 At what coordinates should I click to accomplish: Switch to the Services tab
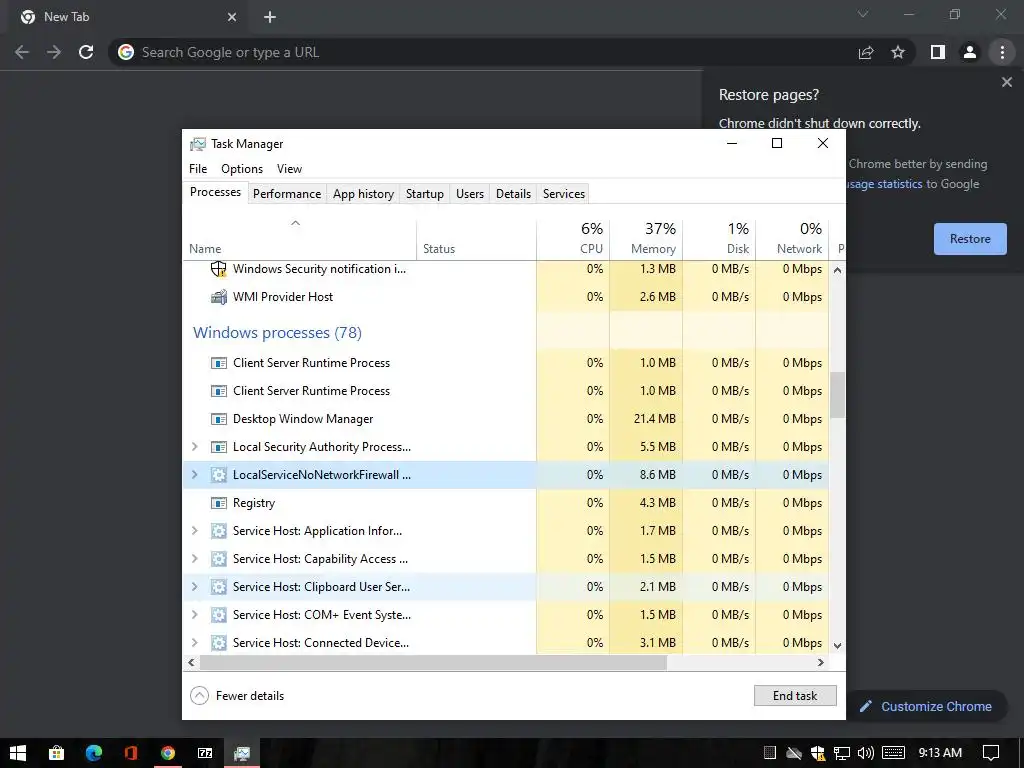coord(564,194)
